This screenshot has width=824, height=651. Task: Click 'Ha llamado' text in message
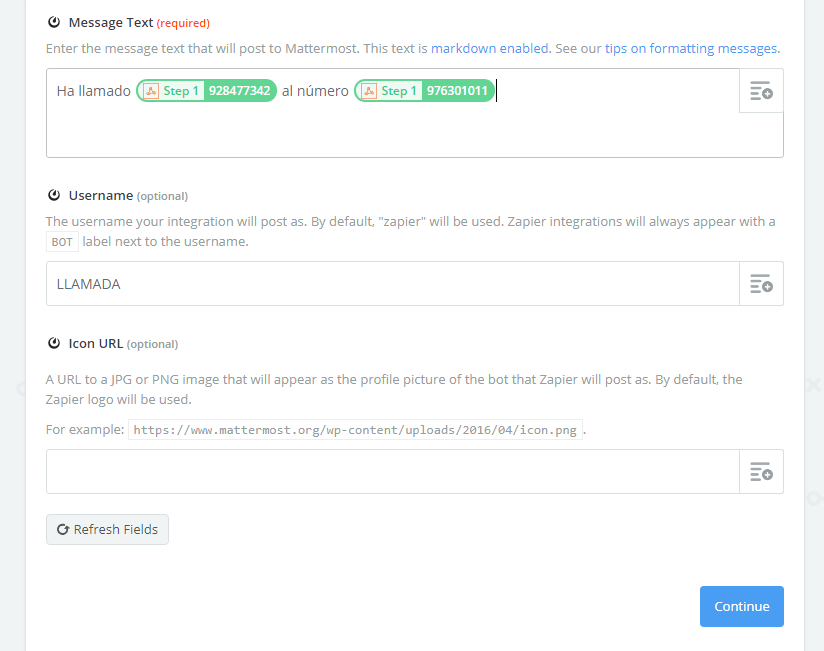[x=94, y=91]
